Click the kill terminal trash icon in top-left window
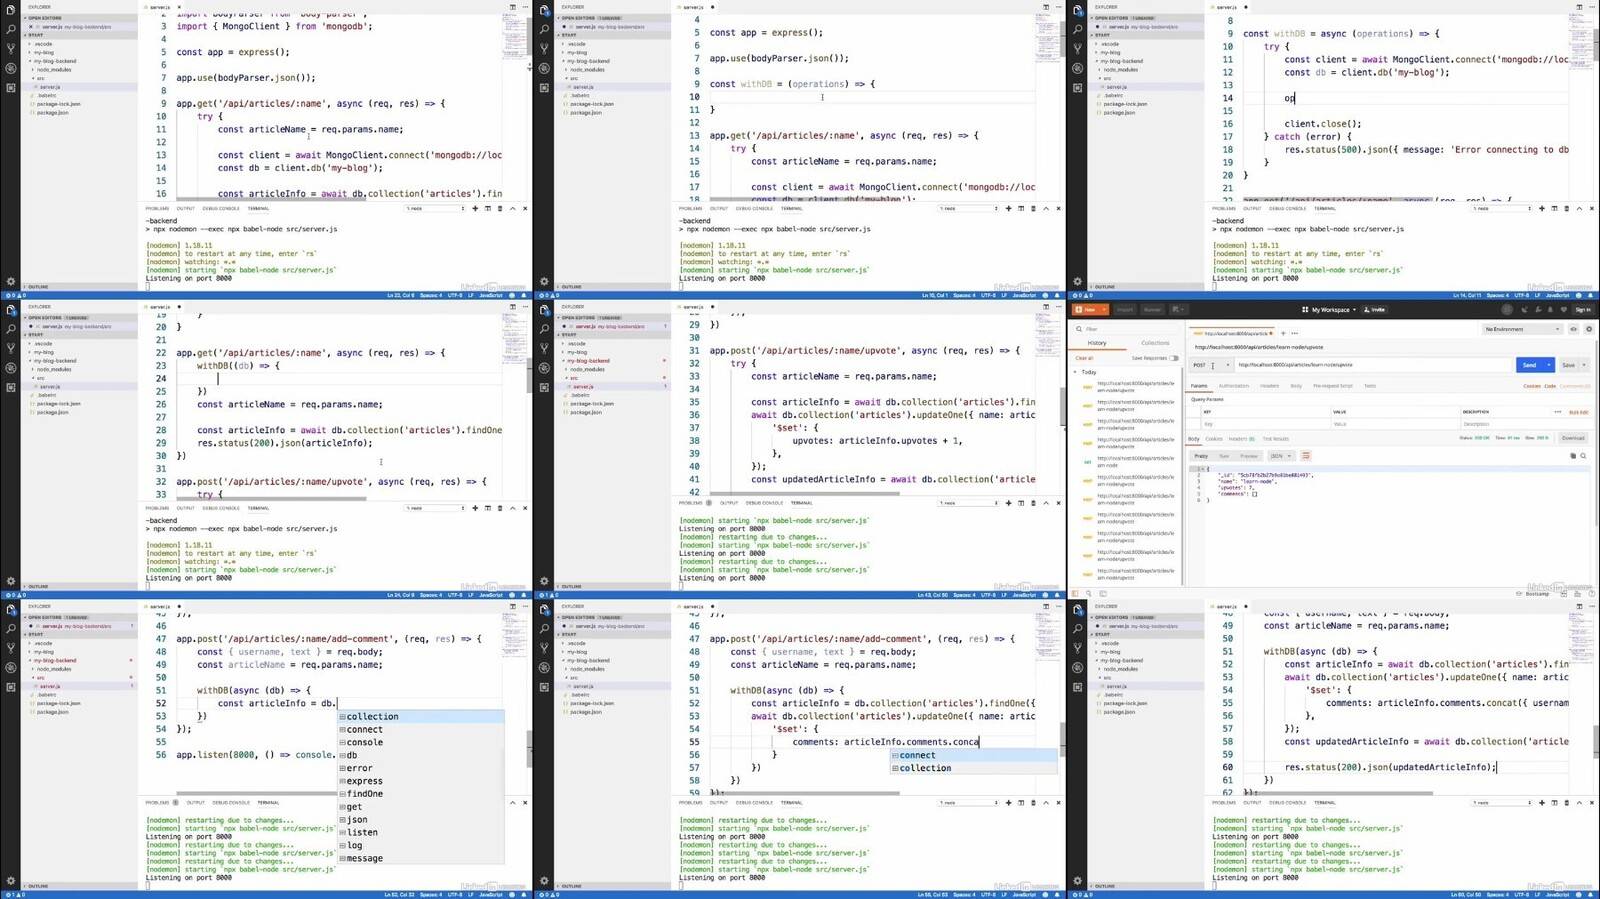 click(x=500, y=209)
